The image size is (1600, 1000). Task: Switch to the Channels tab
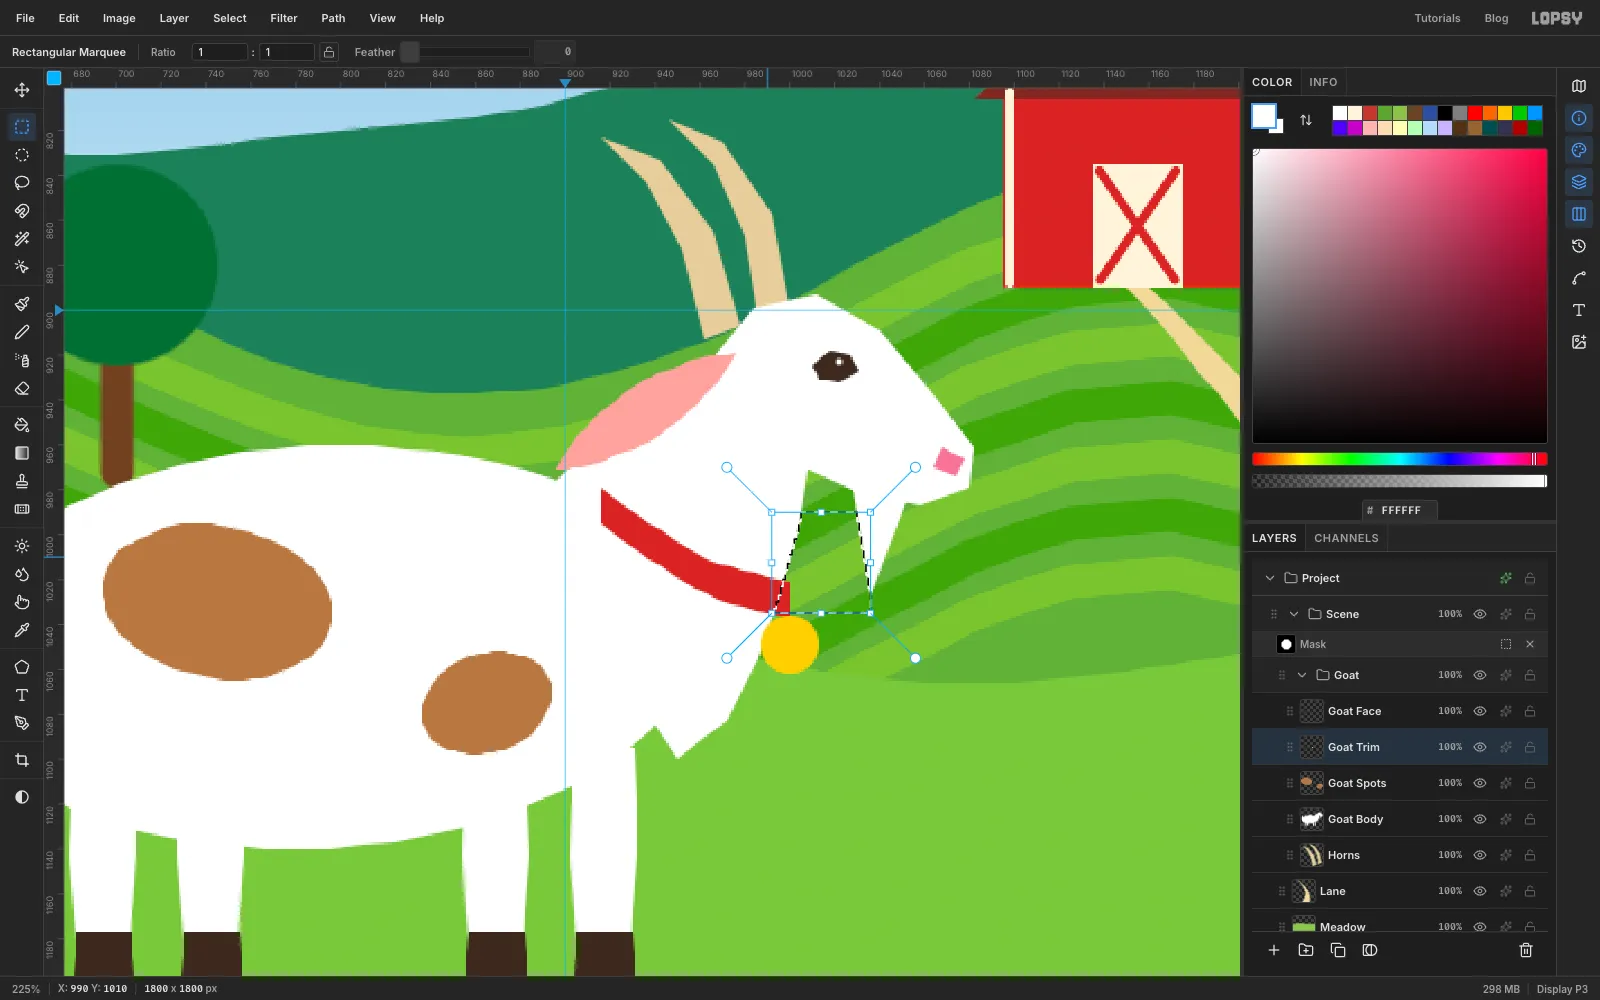[x=1346, y=538]
